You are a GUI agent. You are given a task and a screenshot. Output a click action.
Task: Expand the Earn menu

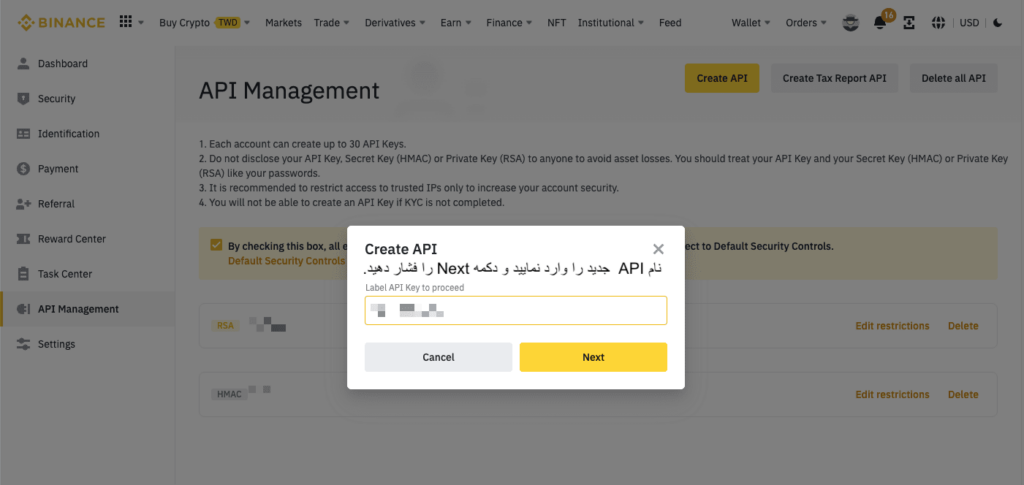pyautogui.click(x=456, y=23)
